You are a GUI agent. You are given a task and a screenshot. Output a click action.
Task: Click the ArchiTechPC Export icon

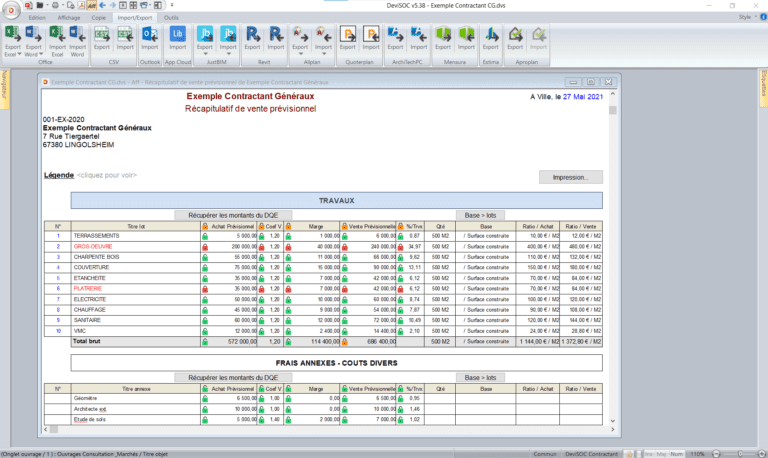395,35
